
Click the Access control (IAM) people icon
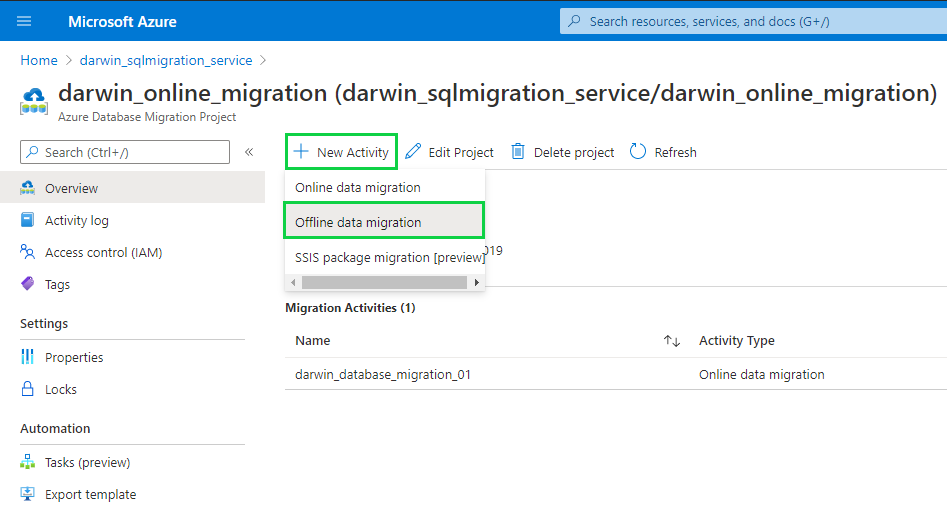[28, 252]
